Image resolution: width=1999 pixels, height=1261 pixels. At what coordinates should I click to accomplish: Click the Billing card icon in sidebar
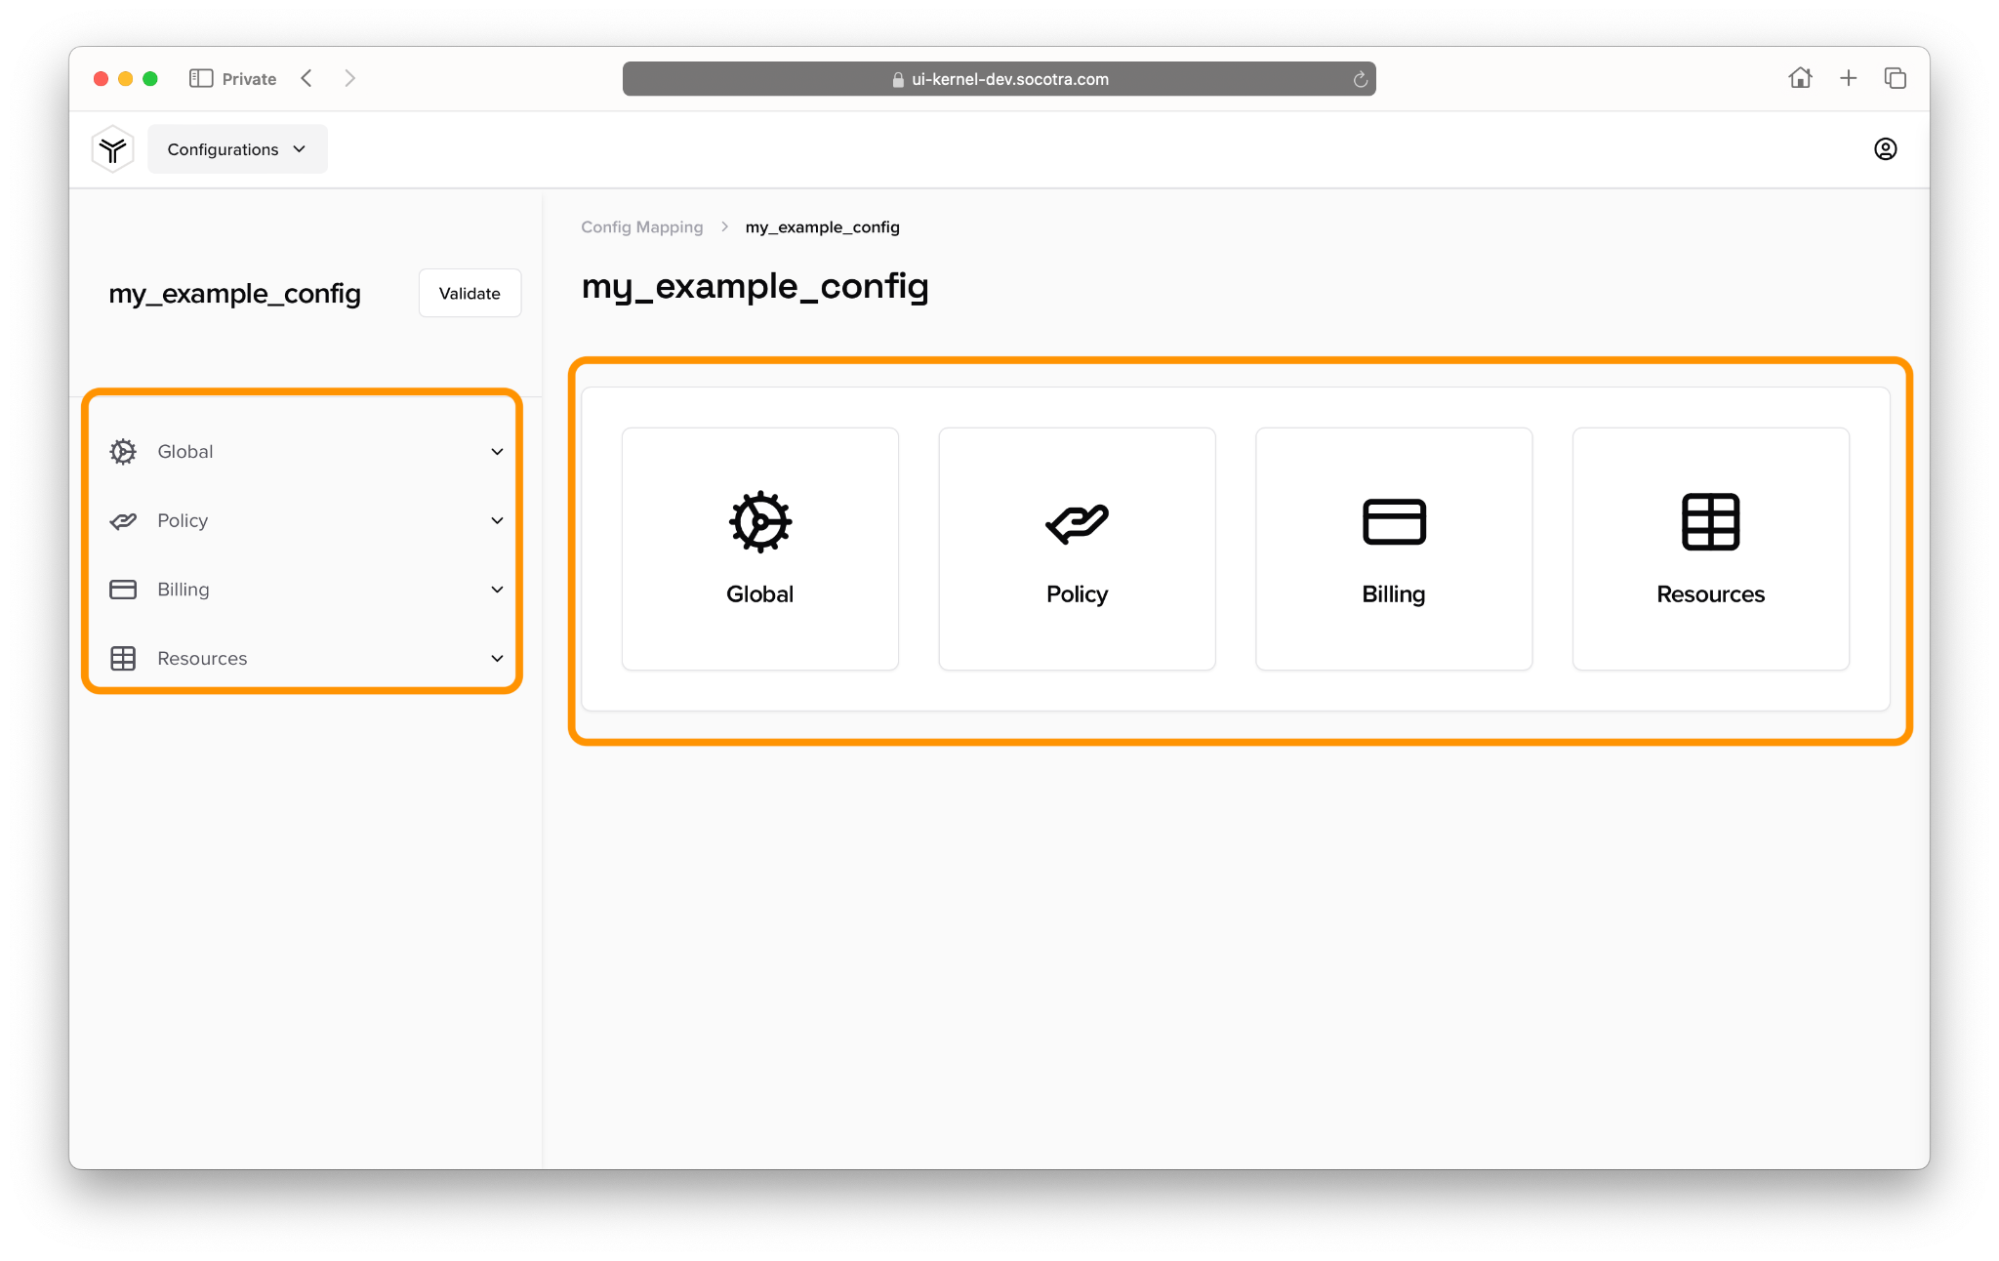[123, 590]
